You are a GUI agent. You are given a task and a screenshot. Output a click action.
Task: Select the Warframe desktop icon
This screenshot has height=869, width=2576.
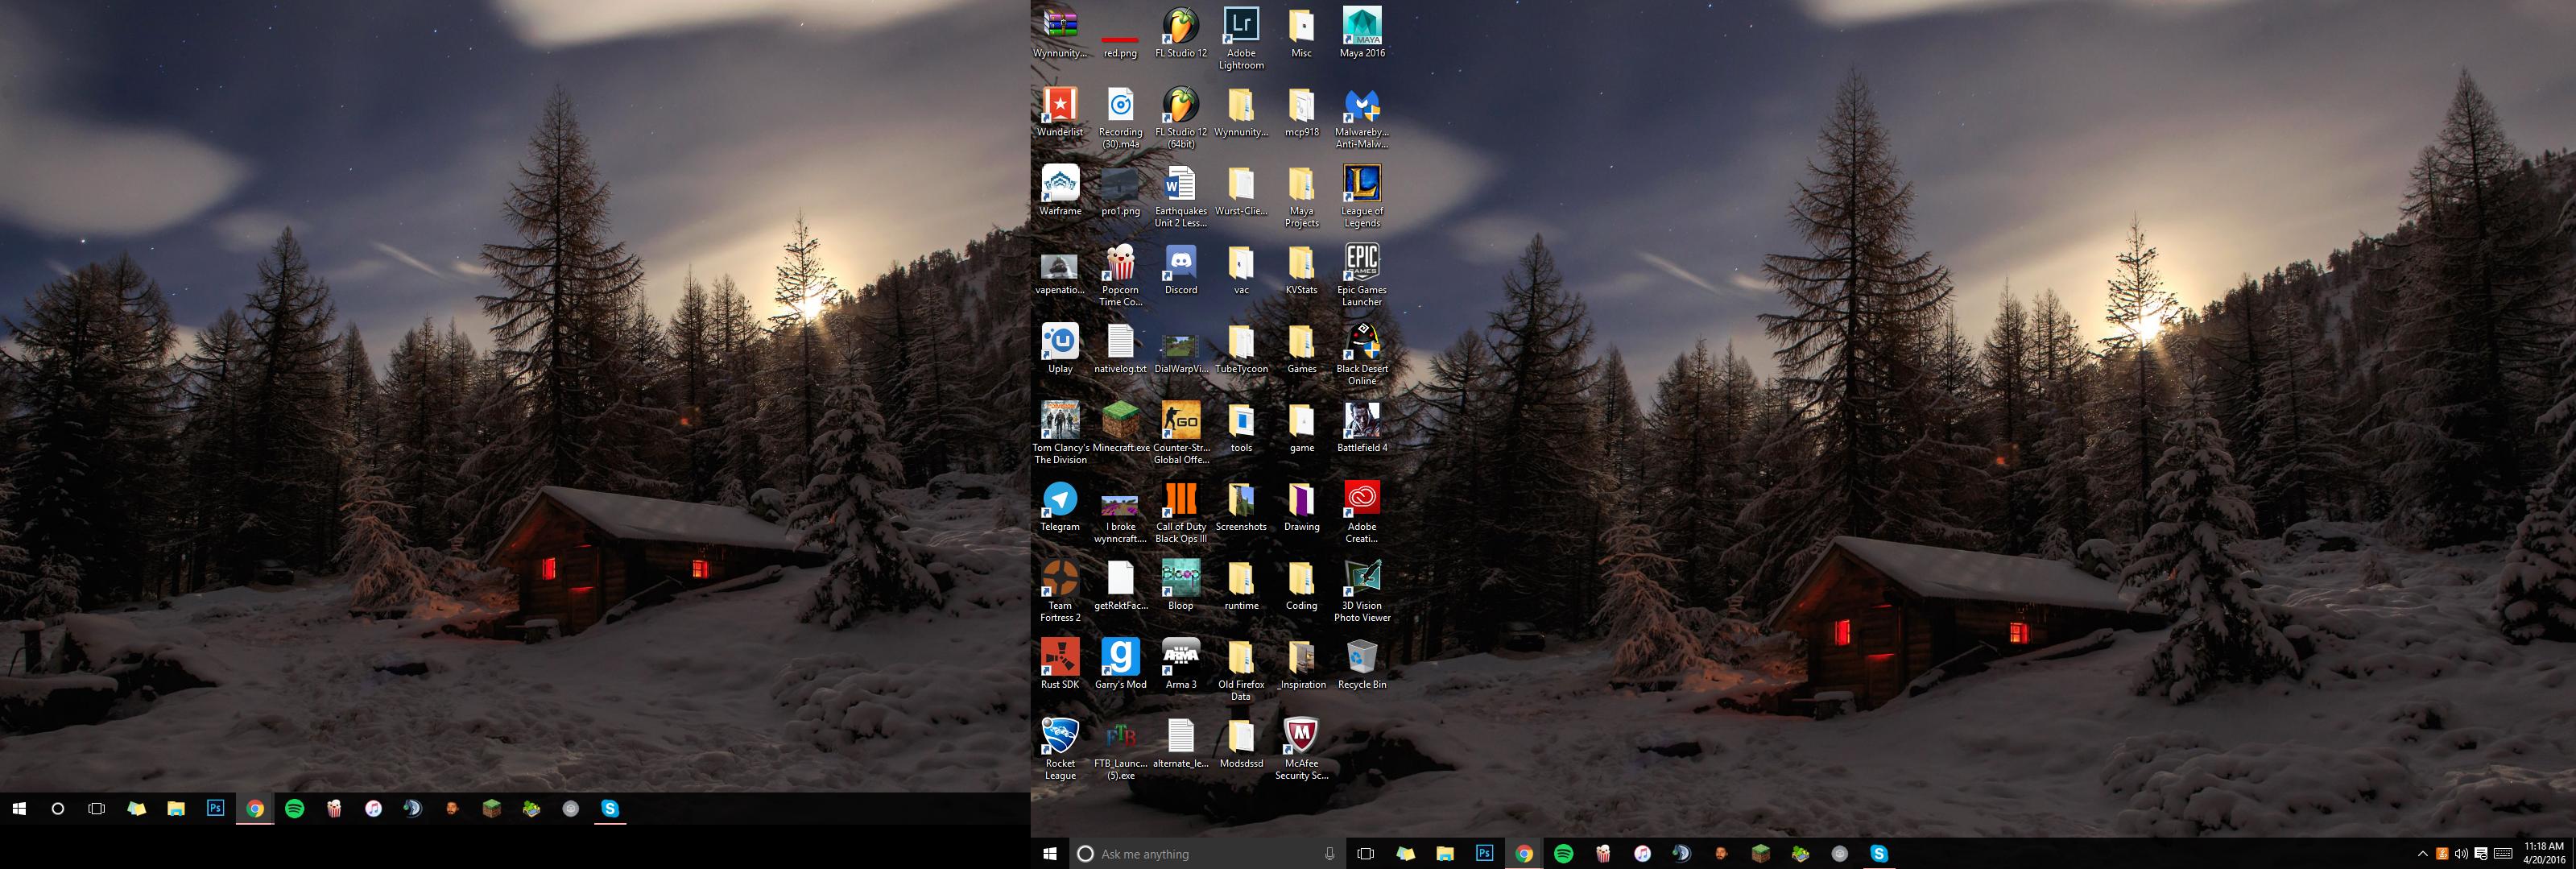pyautogui.click(x=1060, y=190)
